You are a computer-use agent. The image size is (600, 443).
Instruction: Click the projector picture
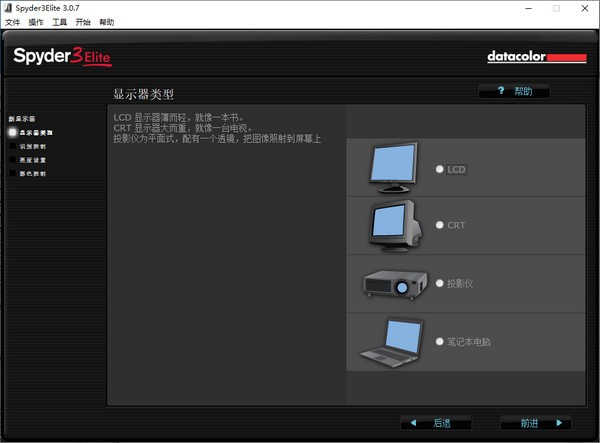click(395, 284)
